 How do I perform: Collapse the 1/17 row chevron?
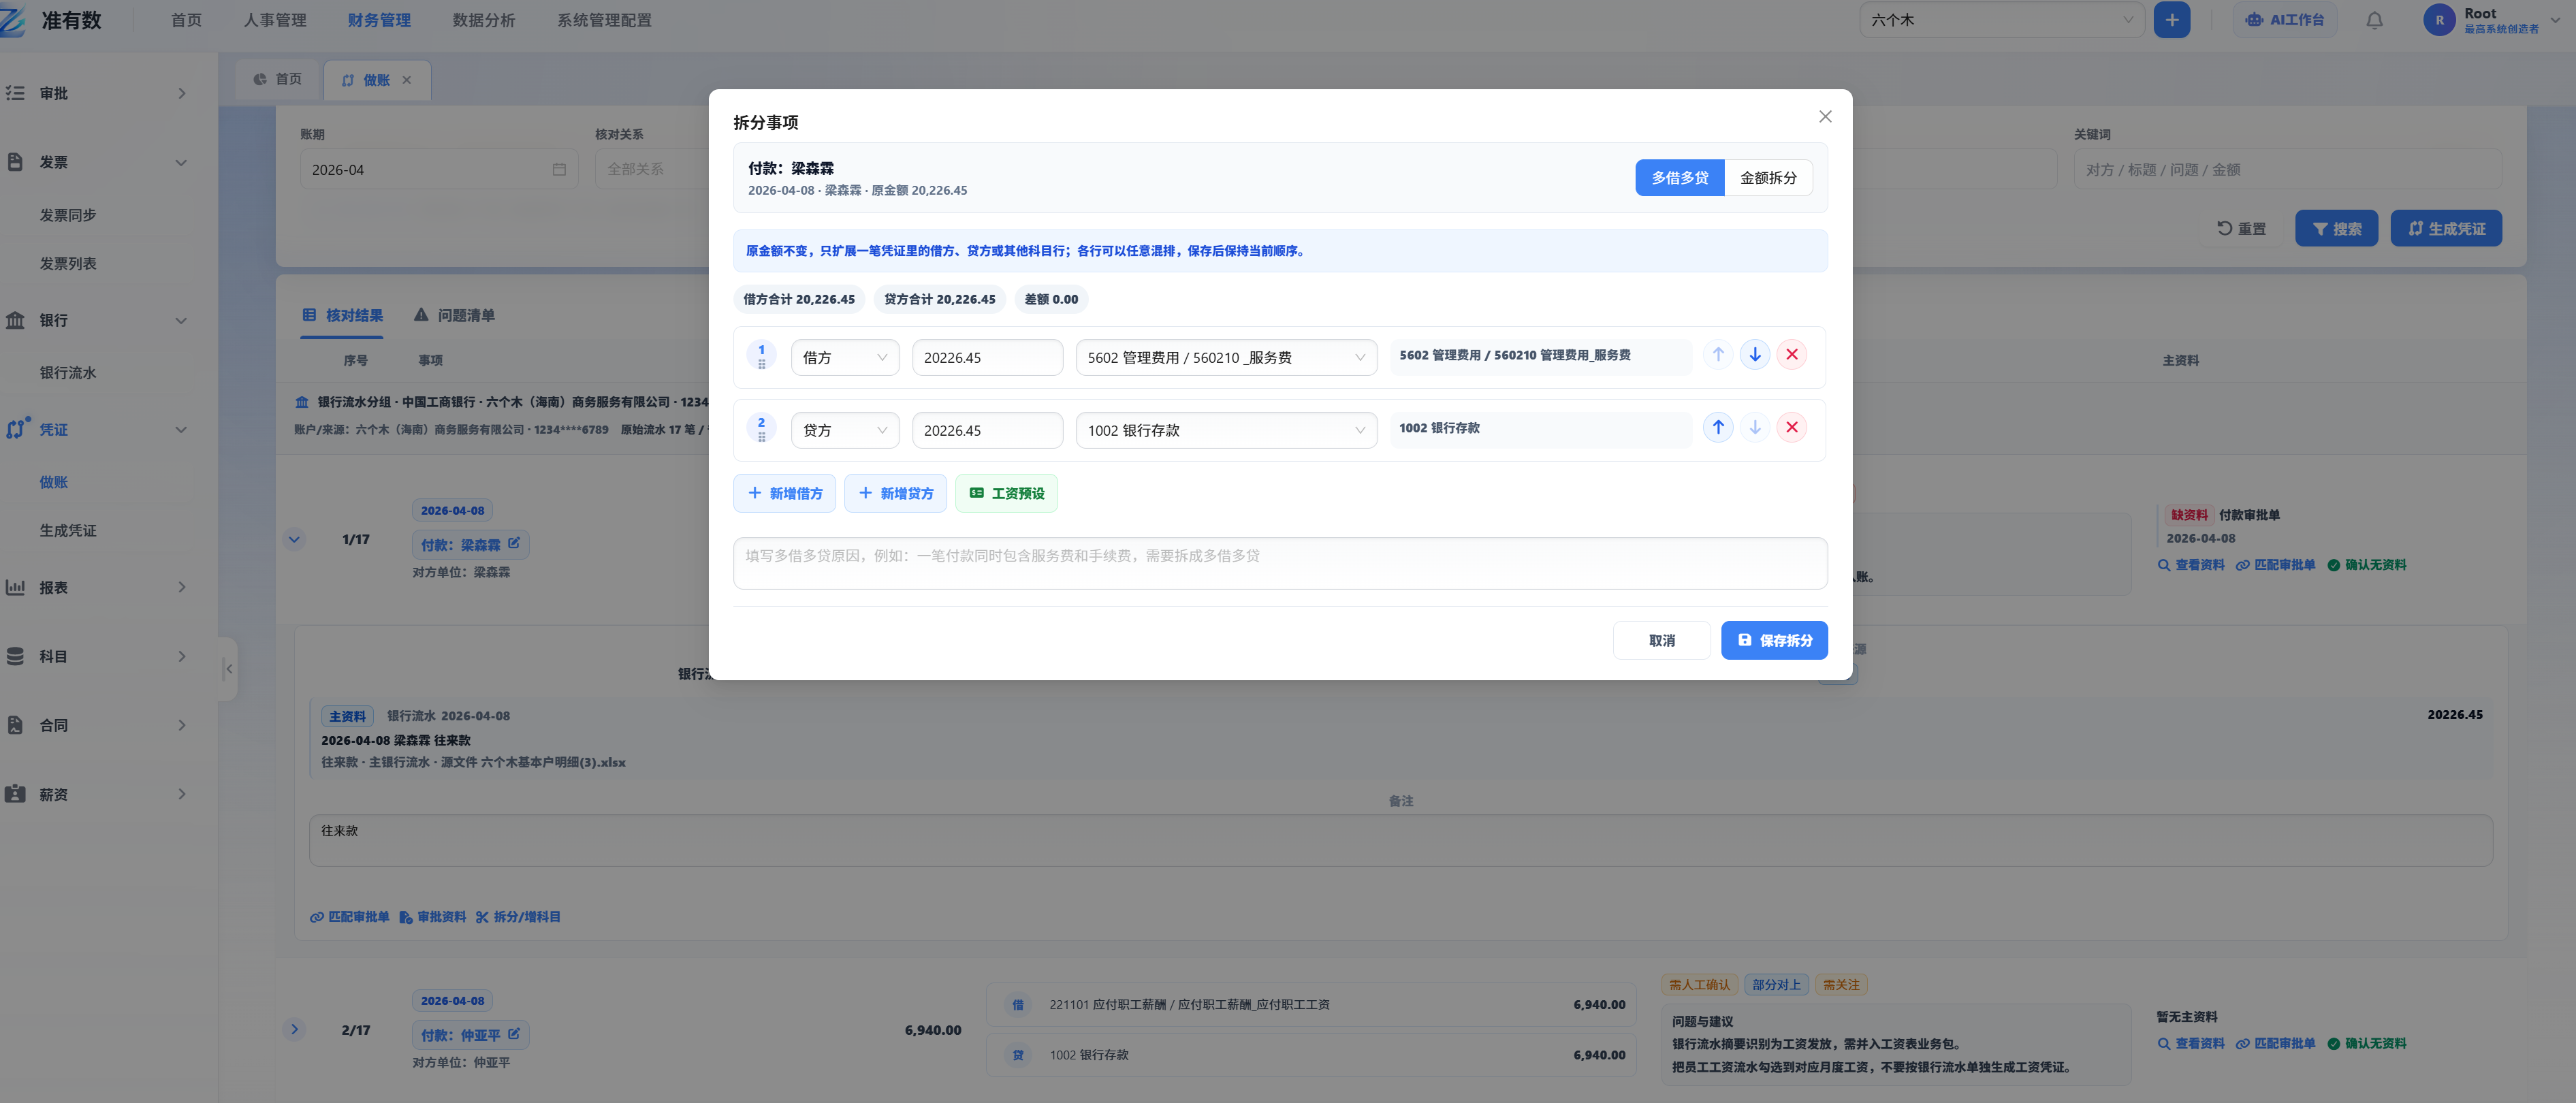[294, 539]
